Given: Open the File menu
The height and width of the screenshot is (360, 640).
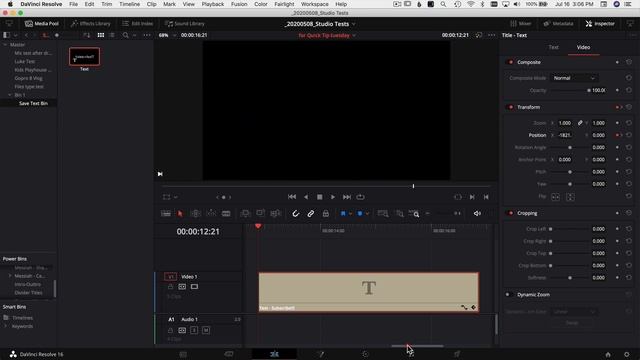Looking at the screenshot, I should (x=73, y=4).
